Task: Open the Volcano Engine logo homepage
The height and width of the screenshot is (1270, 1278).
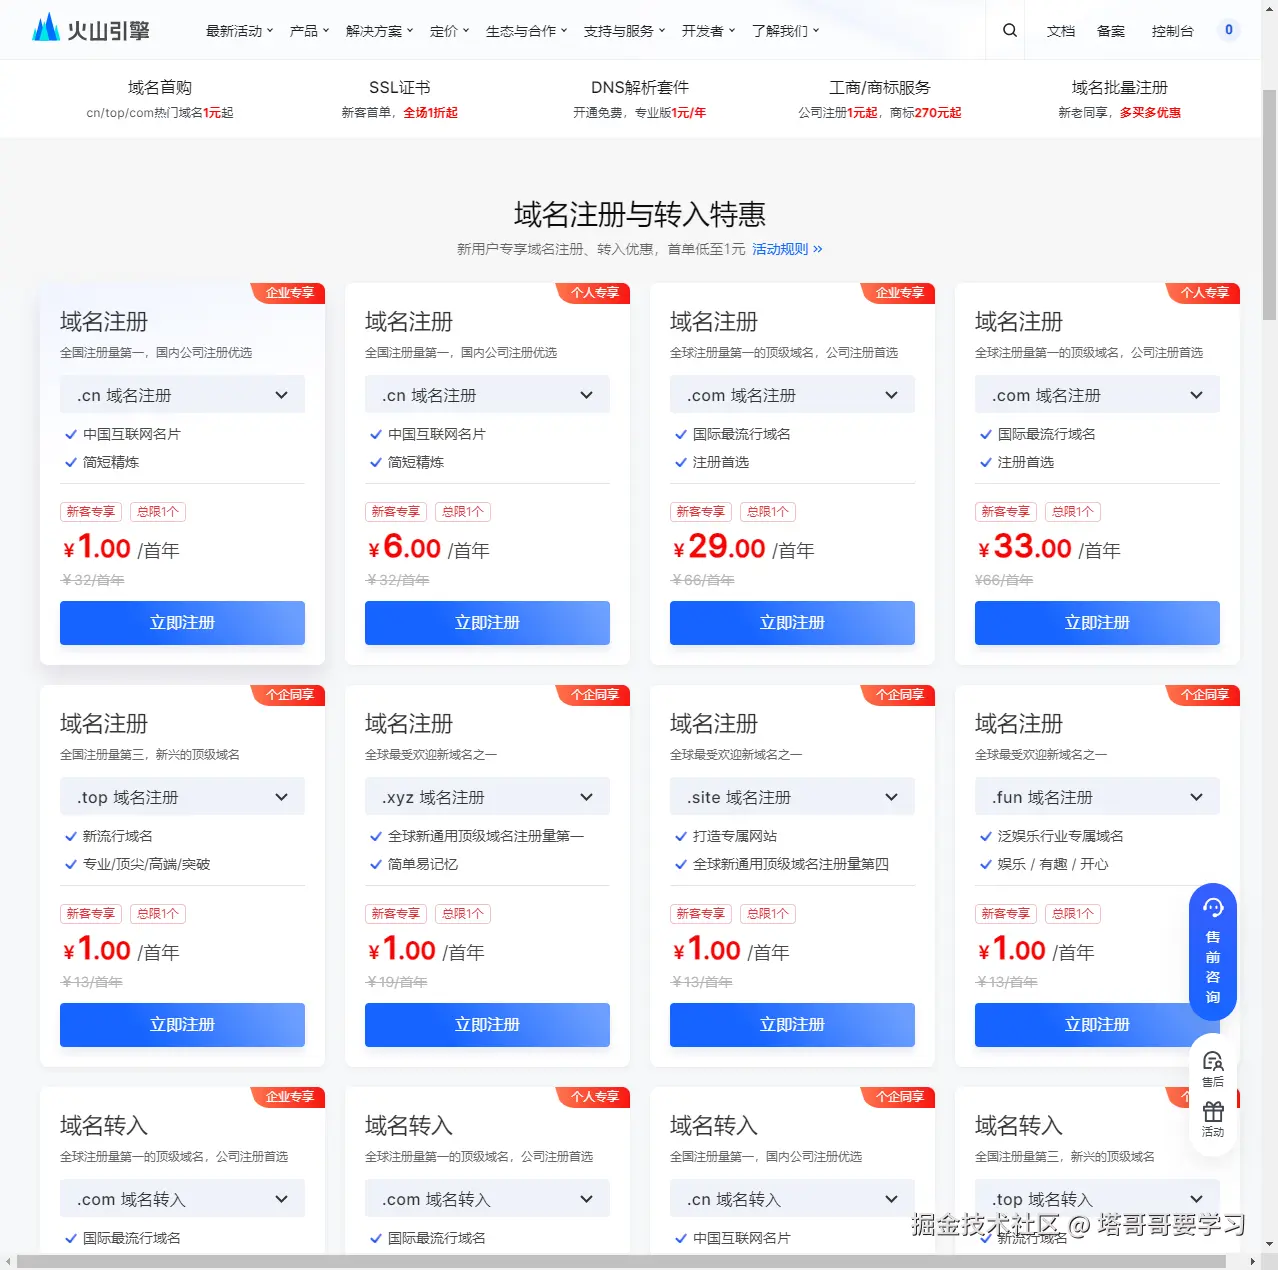Action: 91,28
